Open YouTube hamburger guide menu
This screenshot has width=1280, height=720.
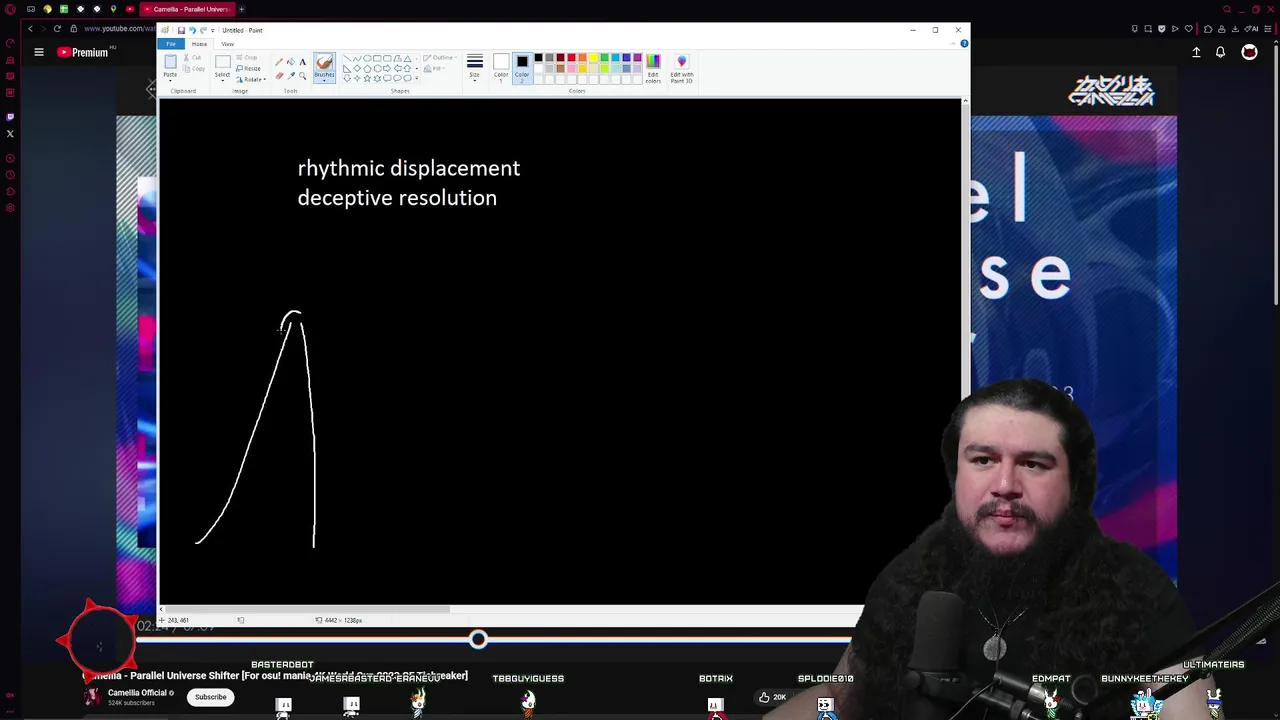(39, 52)
